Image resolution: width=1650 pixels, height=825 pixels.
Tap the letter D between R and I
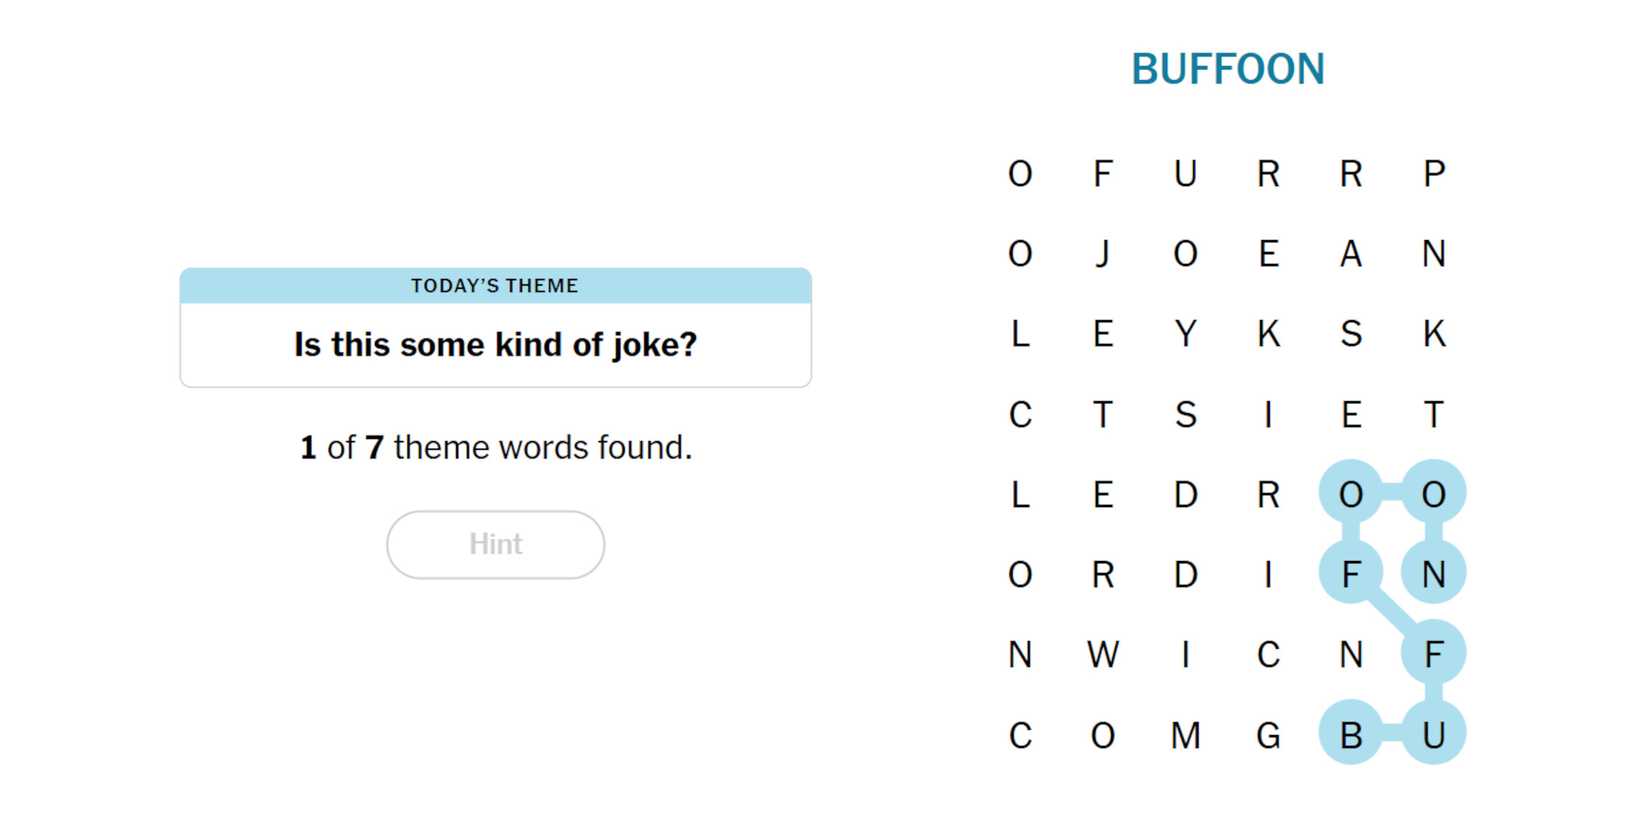[x=1185, y=574]
